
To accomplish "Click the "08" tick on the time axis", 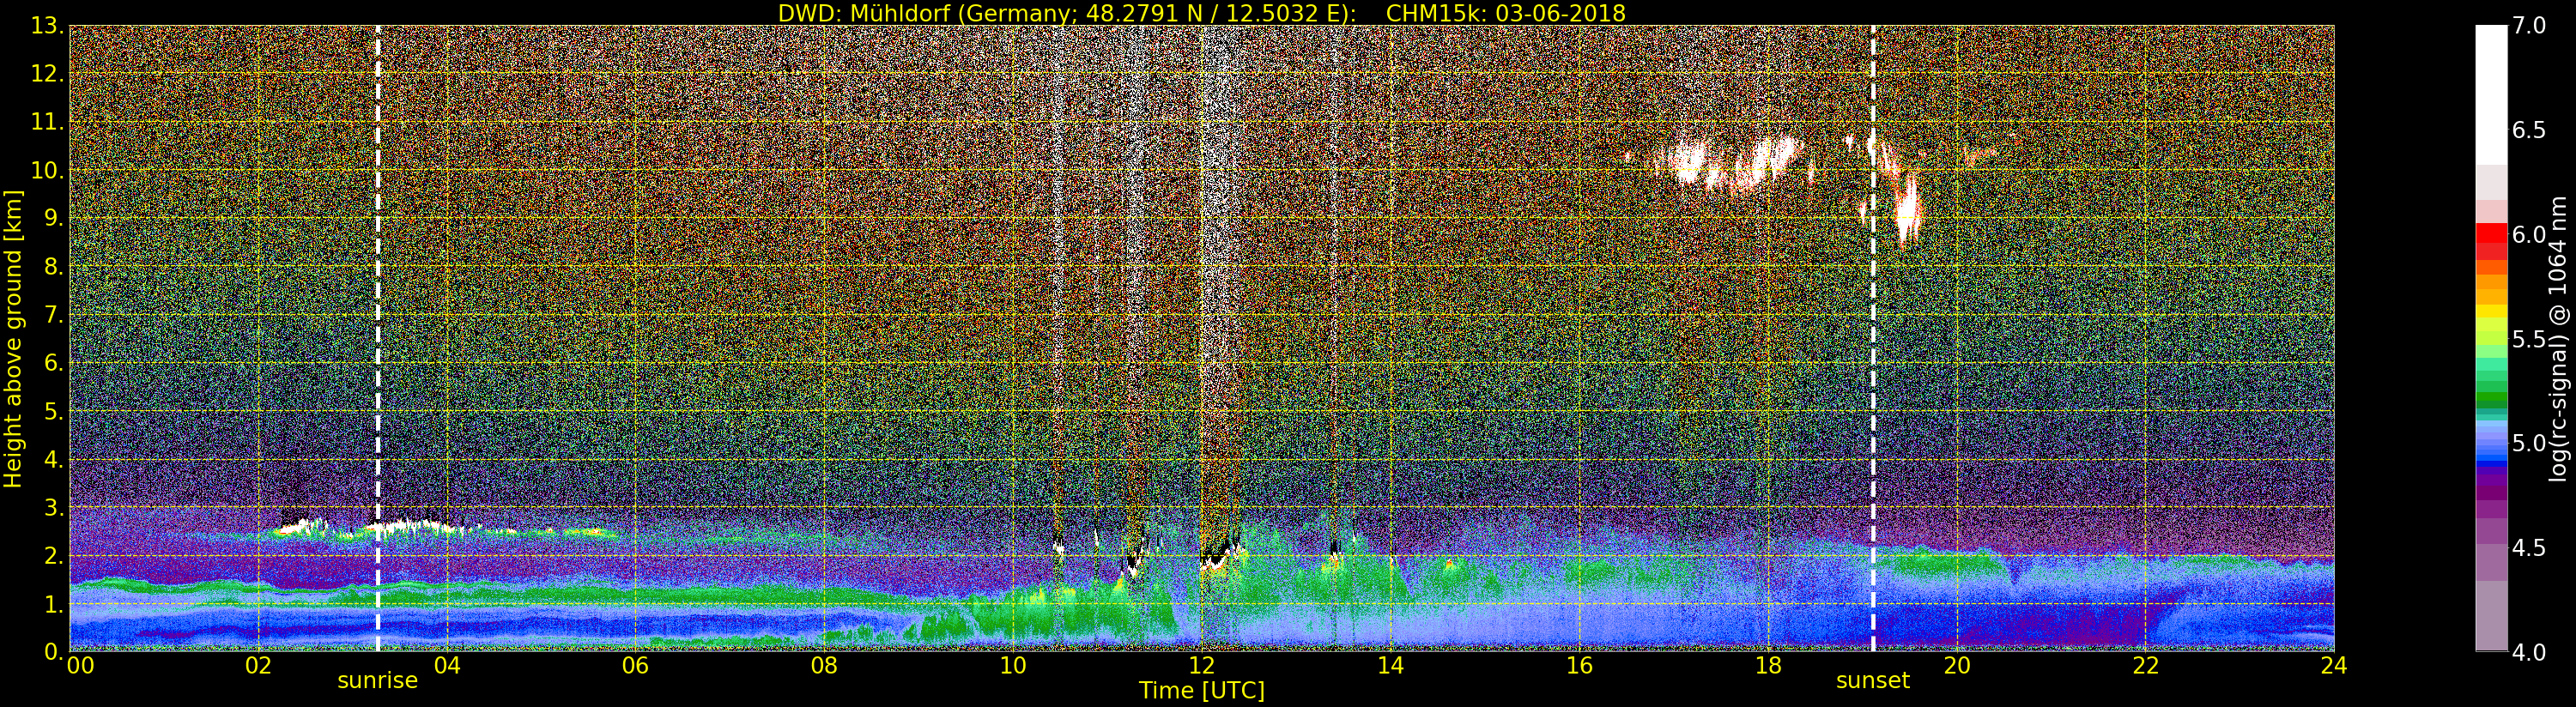I will pyautogui.click(x=824, y=666).
